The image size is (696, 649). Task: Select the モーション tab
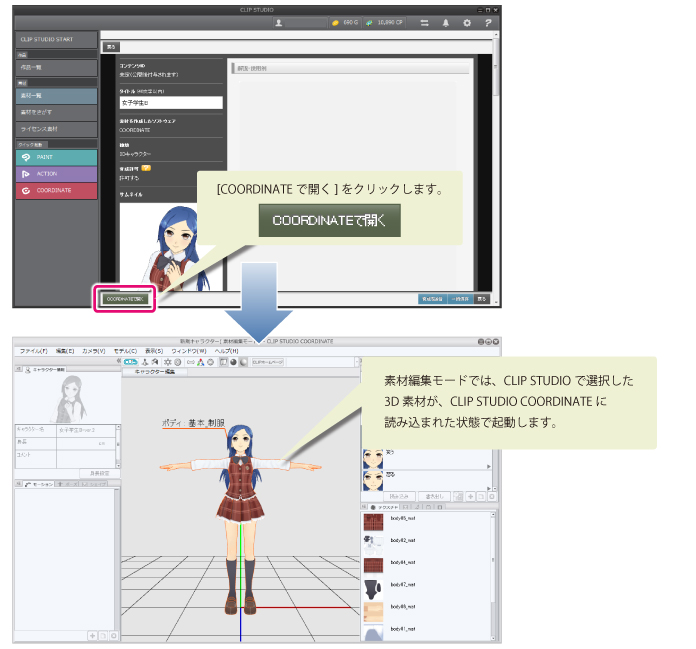click(x=39, y=484)
